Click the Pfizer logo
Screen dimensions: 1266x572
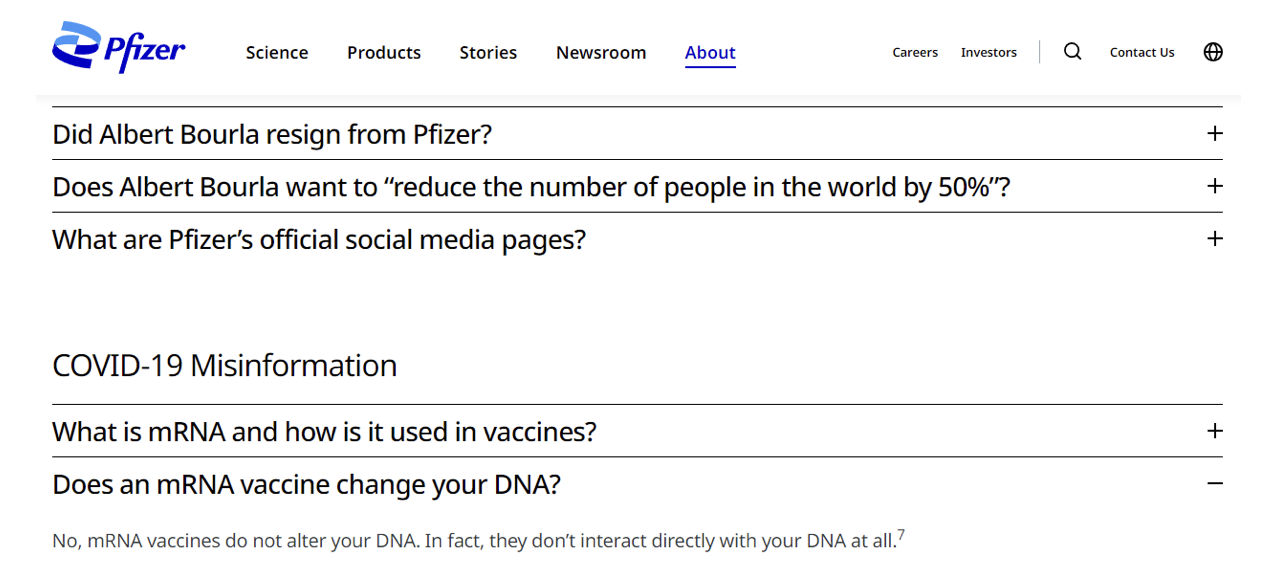point(118,47)
